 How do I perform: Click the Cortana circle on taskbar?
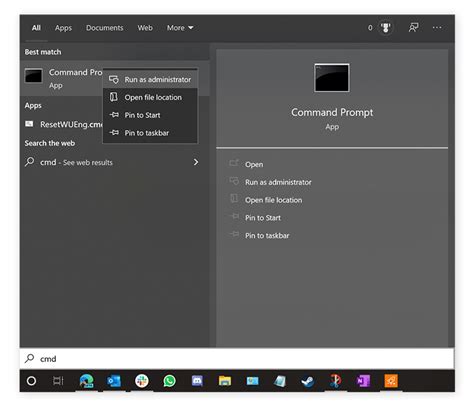click(31, 381)
